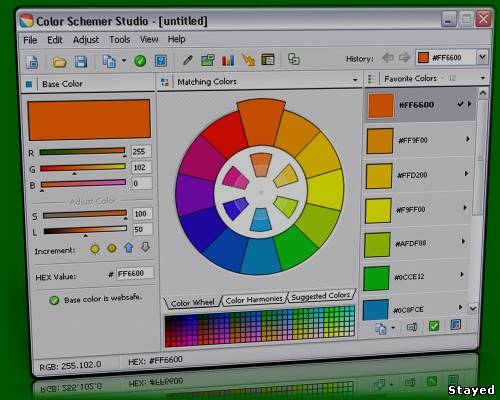Click the New document toolbar icon
500x400 pixels.
tap(32, 62)
